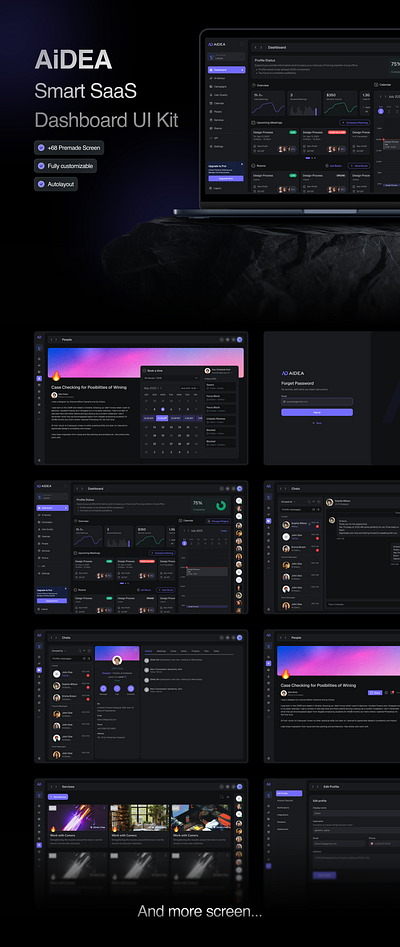Click the Back link on the Forget Password screen
This screenshot has width=400, height=947.
317,423
